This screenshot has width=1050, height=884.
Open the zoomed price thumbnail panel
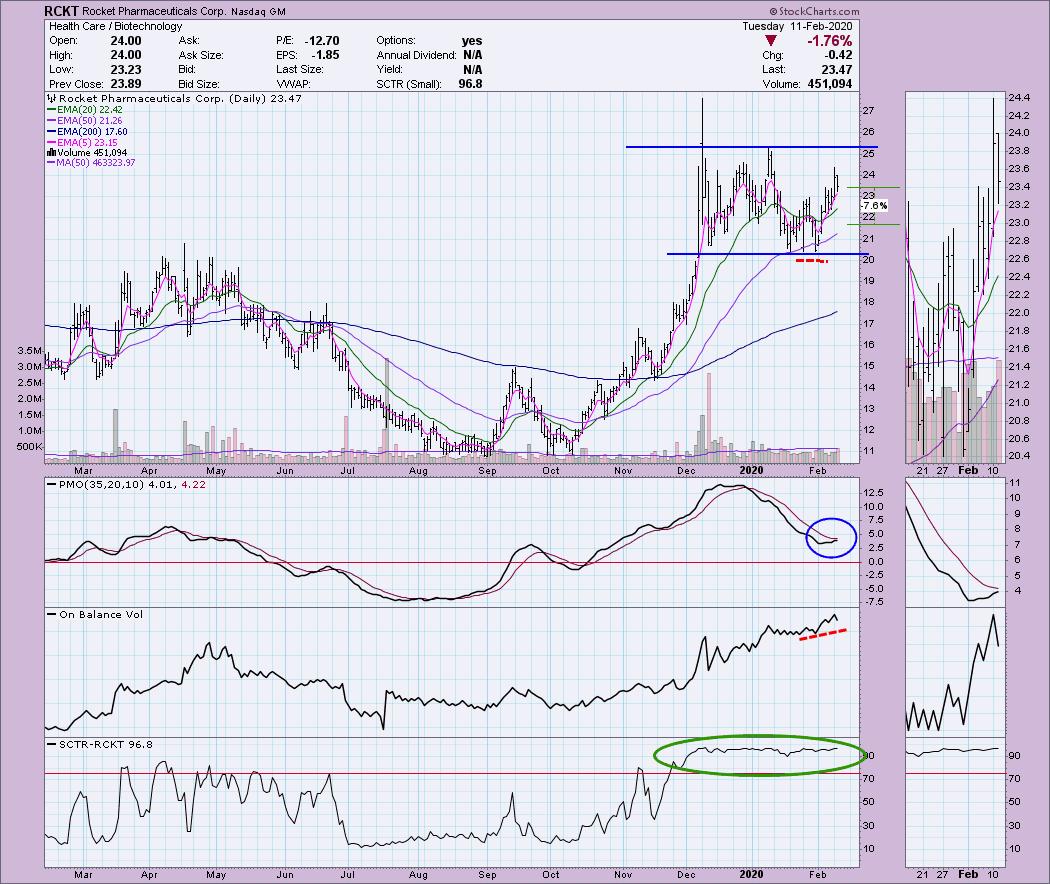pyautogui.click(x=956, y=277)
